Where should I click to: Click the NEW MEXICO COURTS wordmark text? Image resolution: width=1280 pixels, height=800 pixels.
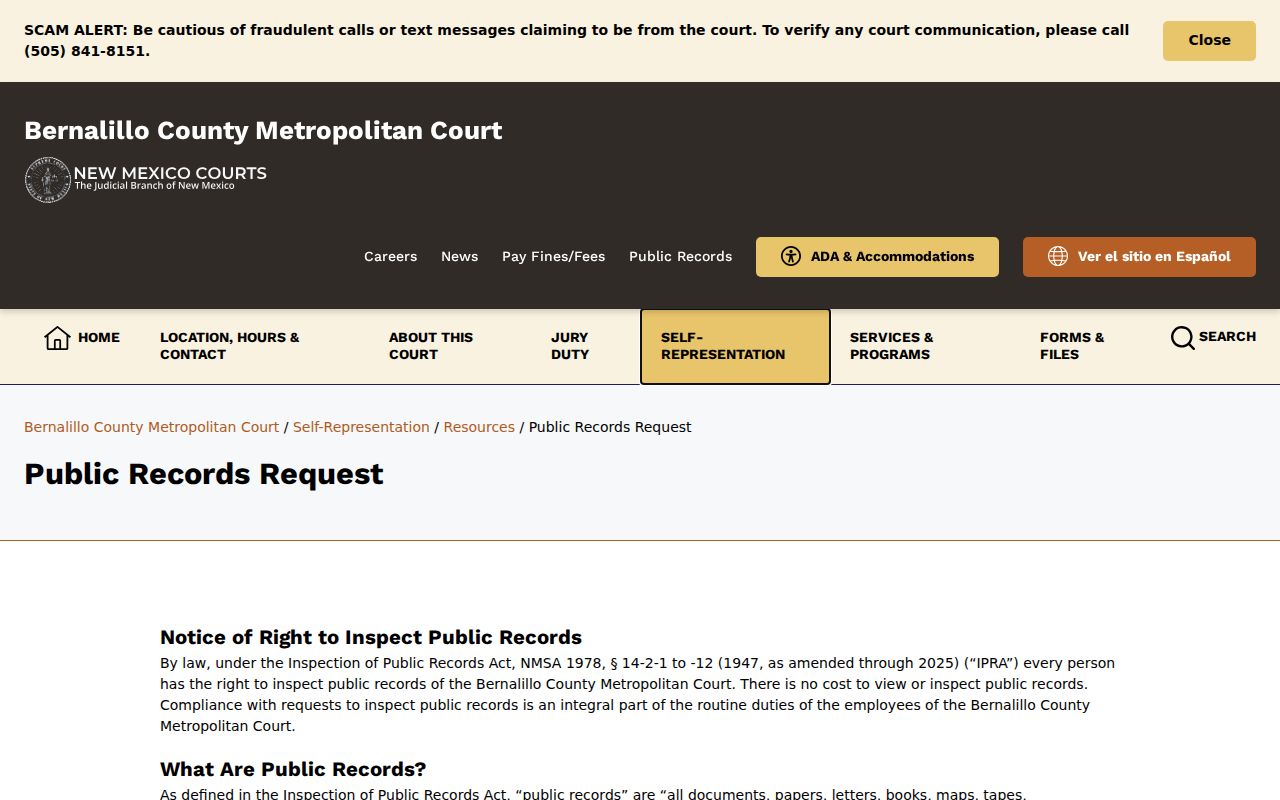click(x=170, y=173)
